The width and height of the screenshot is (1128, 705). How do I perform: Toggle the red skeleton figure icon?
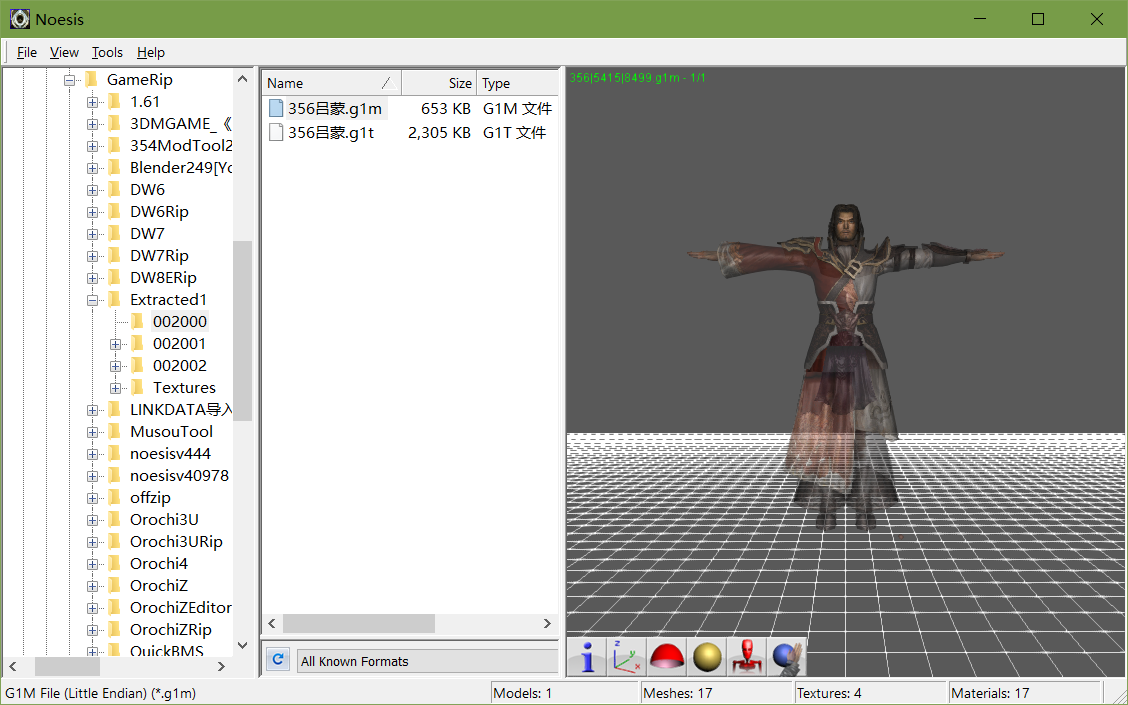click(746, 656)
